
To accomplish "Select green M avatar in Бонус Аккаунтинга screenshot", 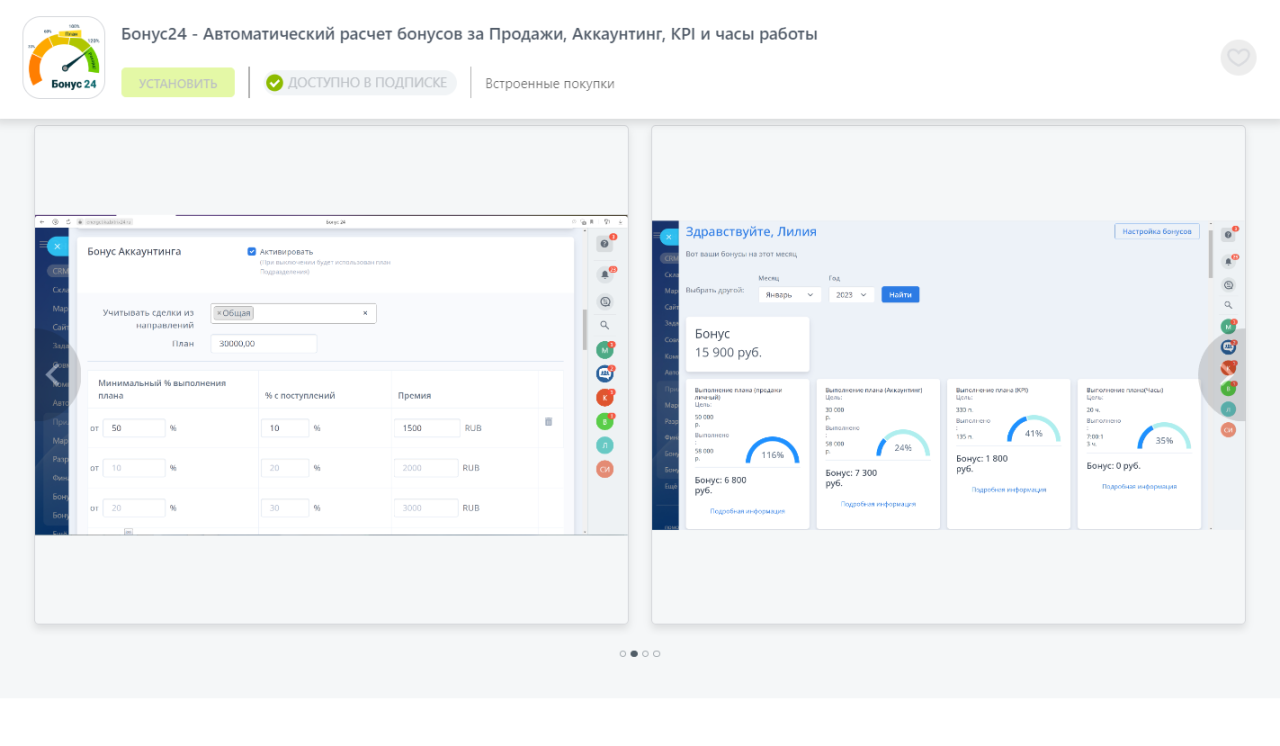I will click(604, 350).
